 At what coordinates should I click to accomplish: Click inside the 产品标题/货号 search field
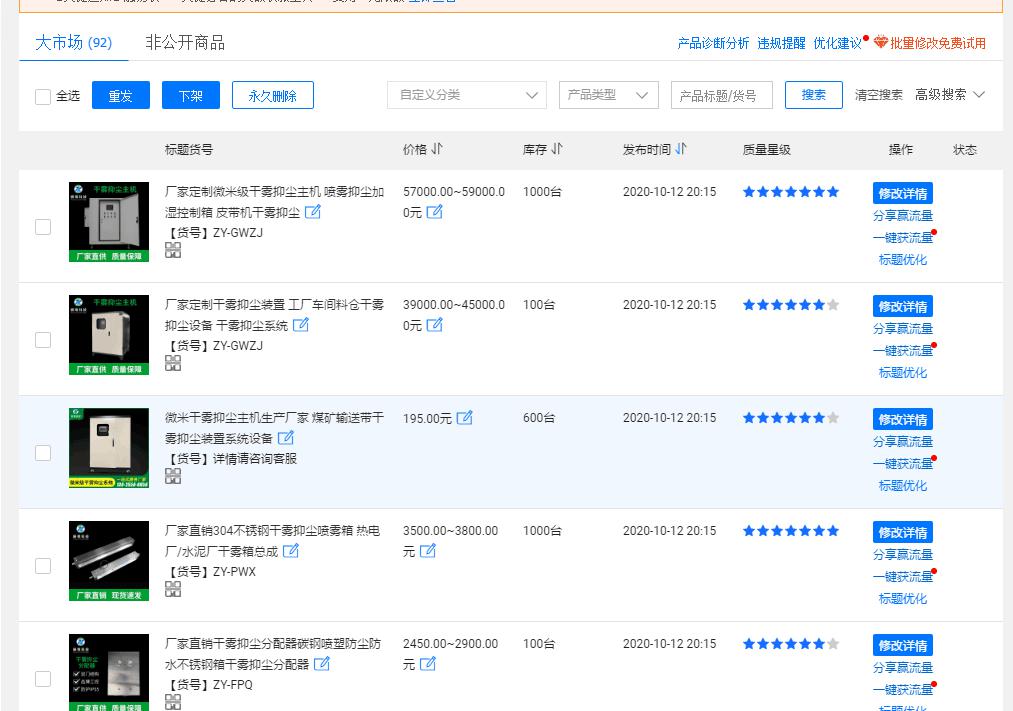point(721,94)
